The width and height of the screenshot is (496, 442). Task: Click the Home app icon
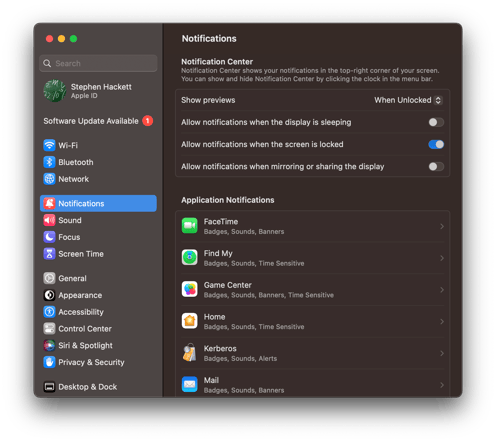[190, 321]
